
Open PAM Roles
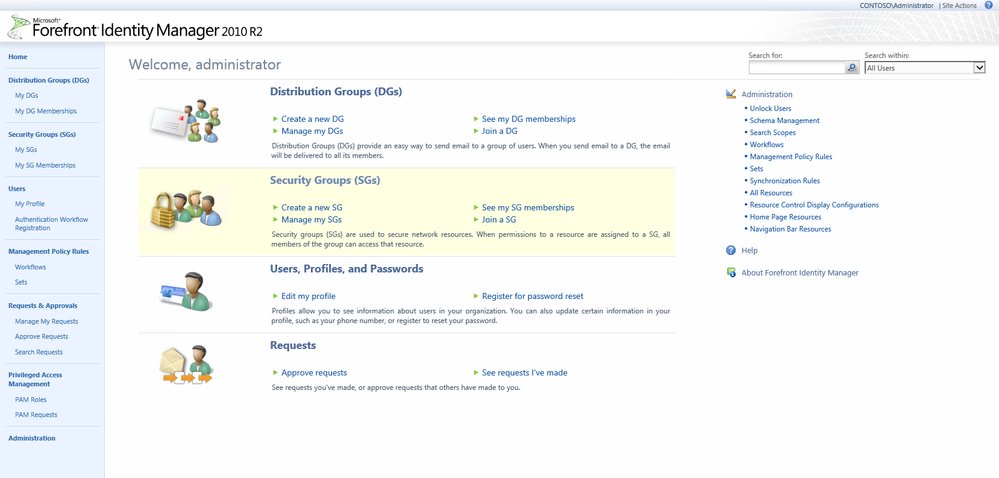(x=31, y=400)
